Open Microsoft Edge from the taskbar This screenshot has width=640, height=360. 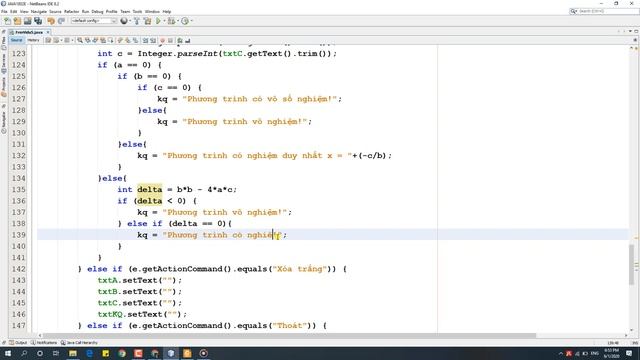(89, 353)
